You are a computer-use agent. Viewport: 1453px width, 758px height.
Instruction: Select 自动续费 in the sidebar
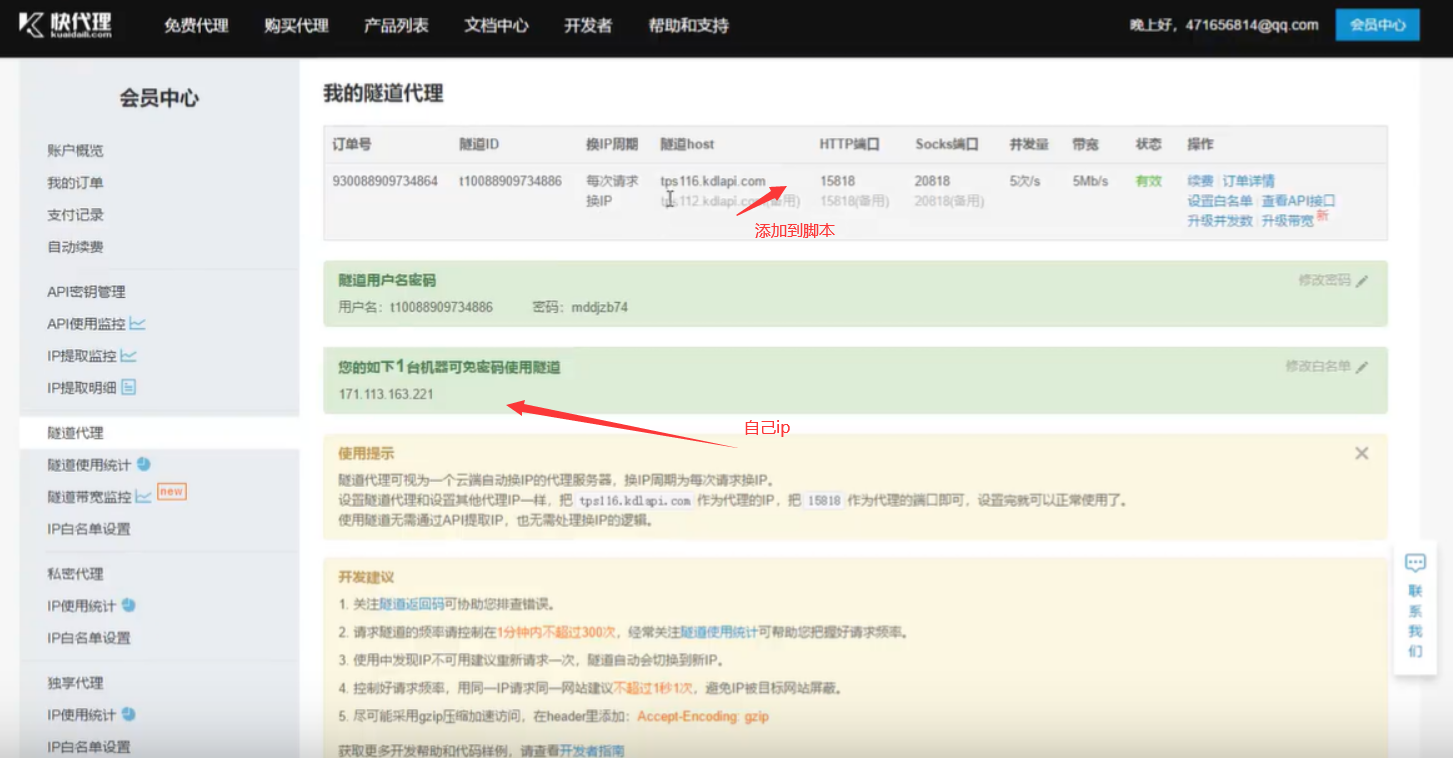[x=75, y=247]
